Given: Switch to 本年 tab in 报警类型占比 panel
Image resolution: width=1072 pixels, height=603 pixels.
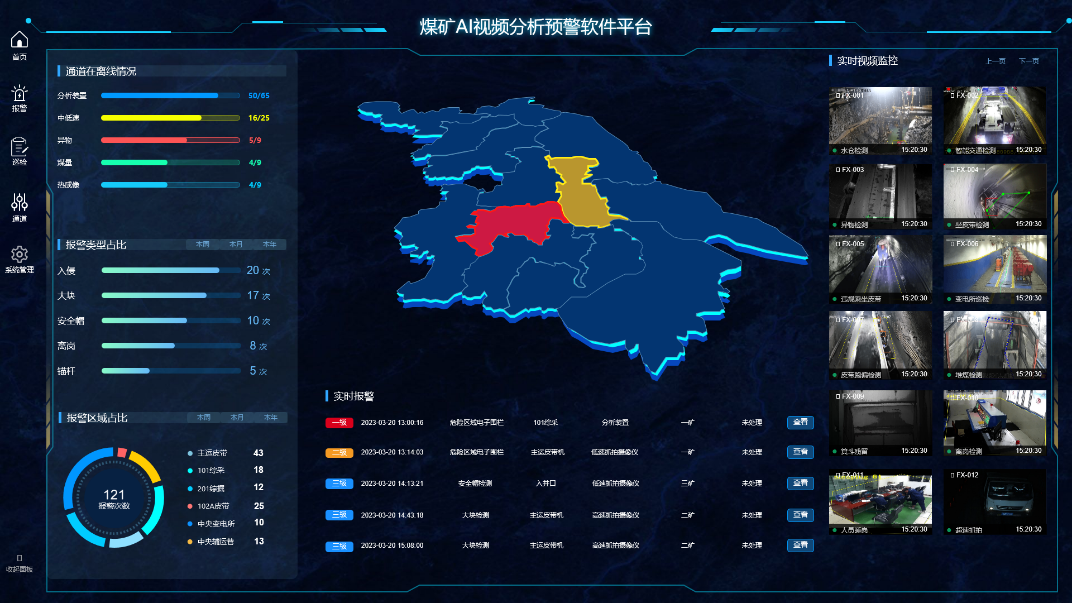Looking at the screenshot, I should [272, 243].
